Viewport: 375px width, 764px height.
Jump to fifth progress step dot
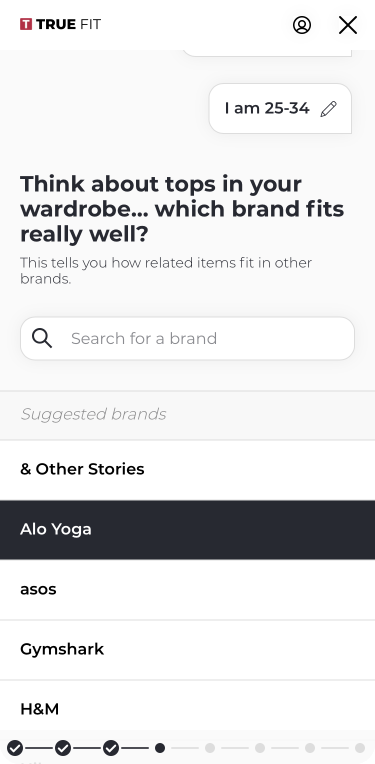pyautogui.click(x=210, y=747)
